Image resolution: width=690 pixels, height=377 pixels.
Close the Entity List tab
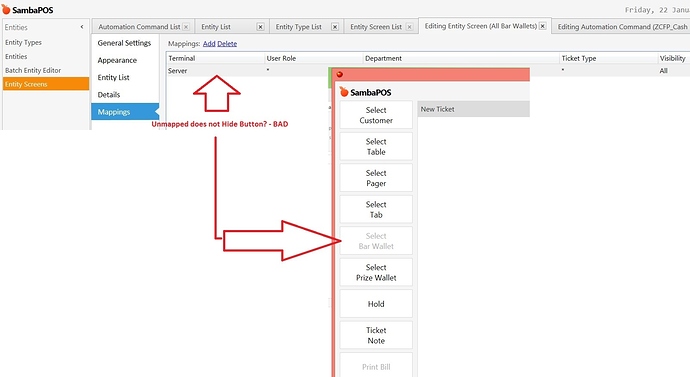tap(261, 27)
